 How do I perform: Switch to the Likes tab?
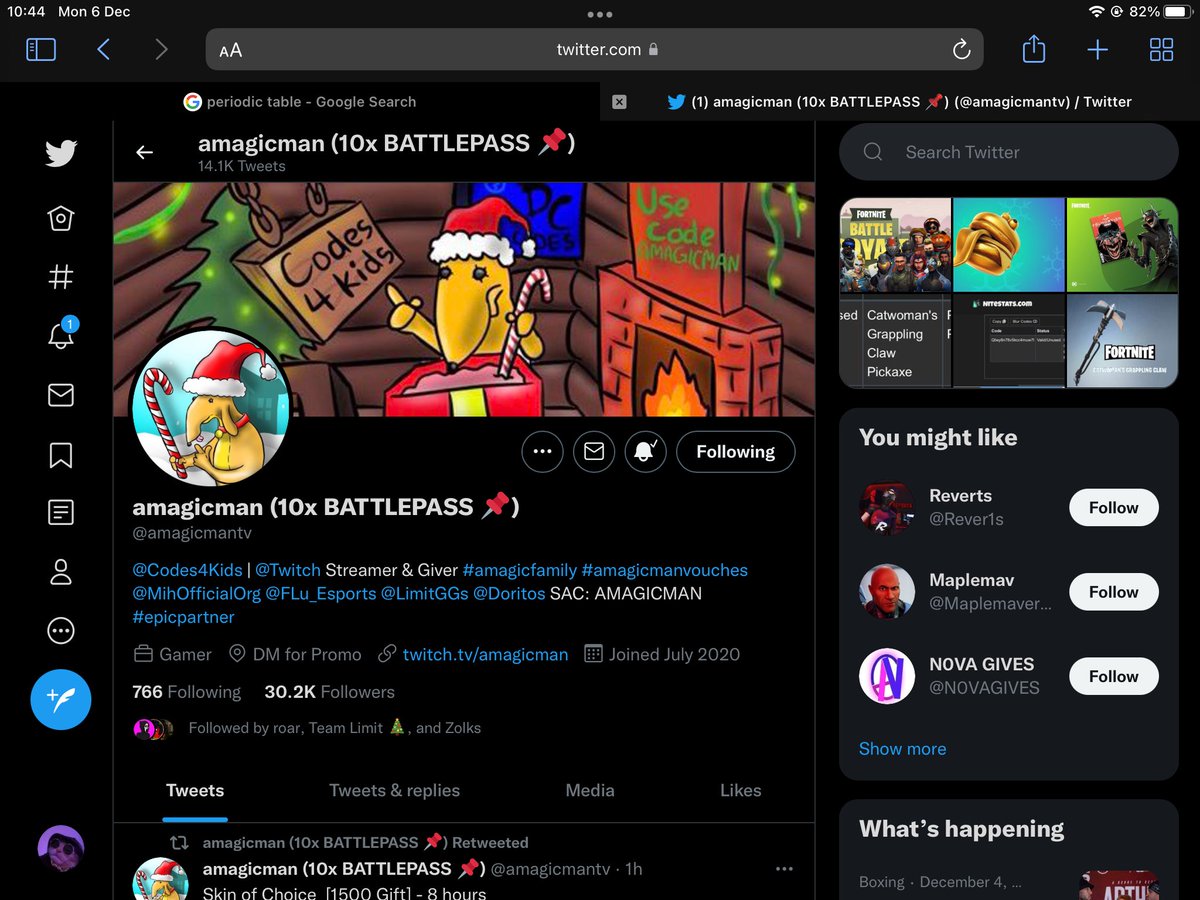coord(741,790)
